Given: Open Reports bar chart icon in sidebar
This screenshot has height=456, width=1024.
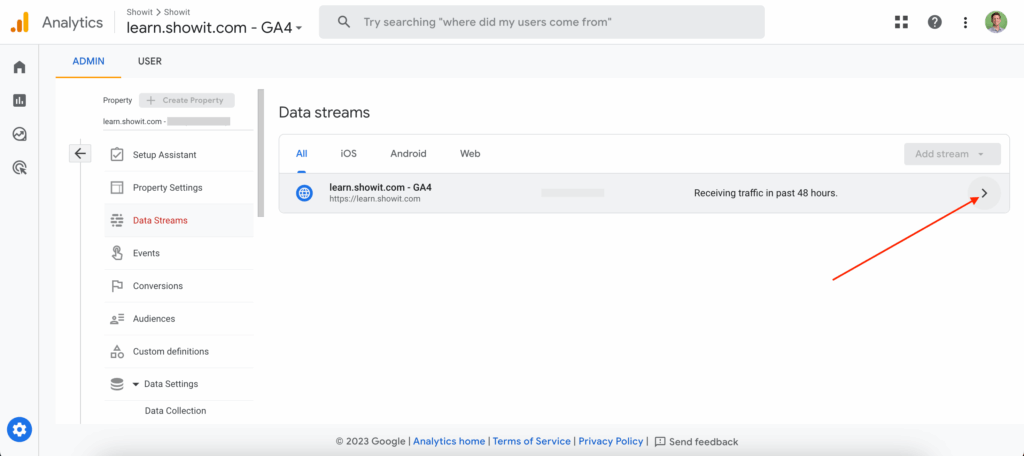Looking at the screenshot, I should click(19, 100).
